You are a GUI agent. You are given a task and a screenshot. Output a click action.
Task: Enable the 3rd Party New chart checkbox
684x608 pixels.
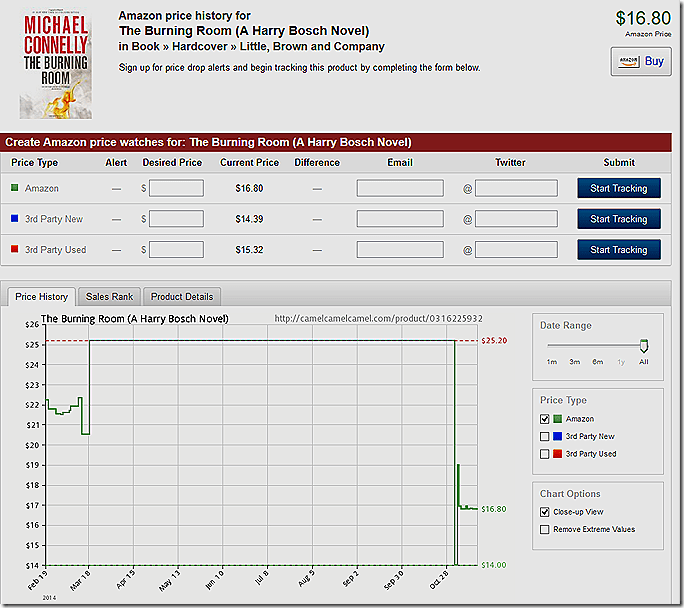pyautogui.click(x=545, y=436)
